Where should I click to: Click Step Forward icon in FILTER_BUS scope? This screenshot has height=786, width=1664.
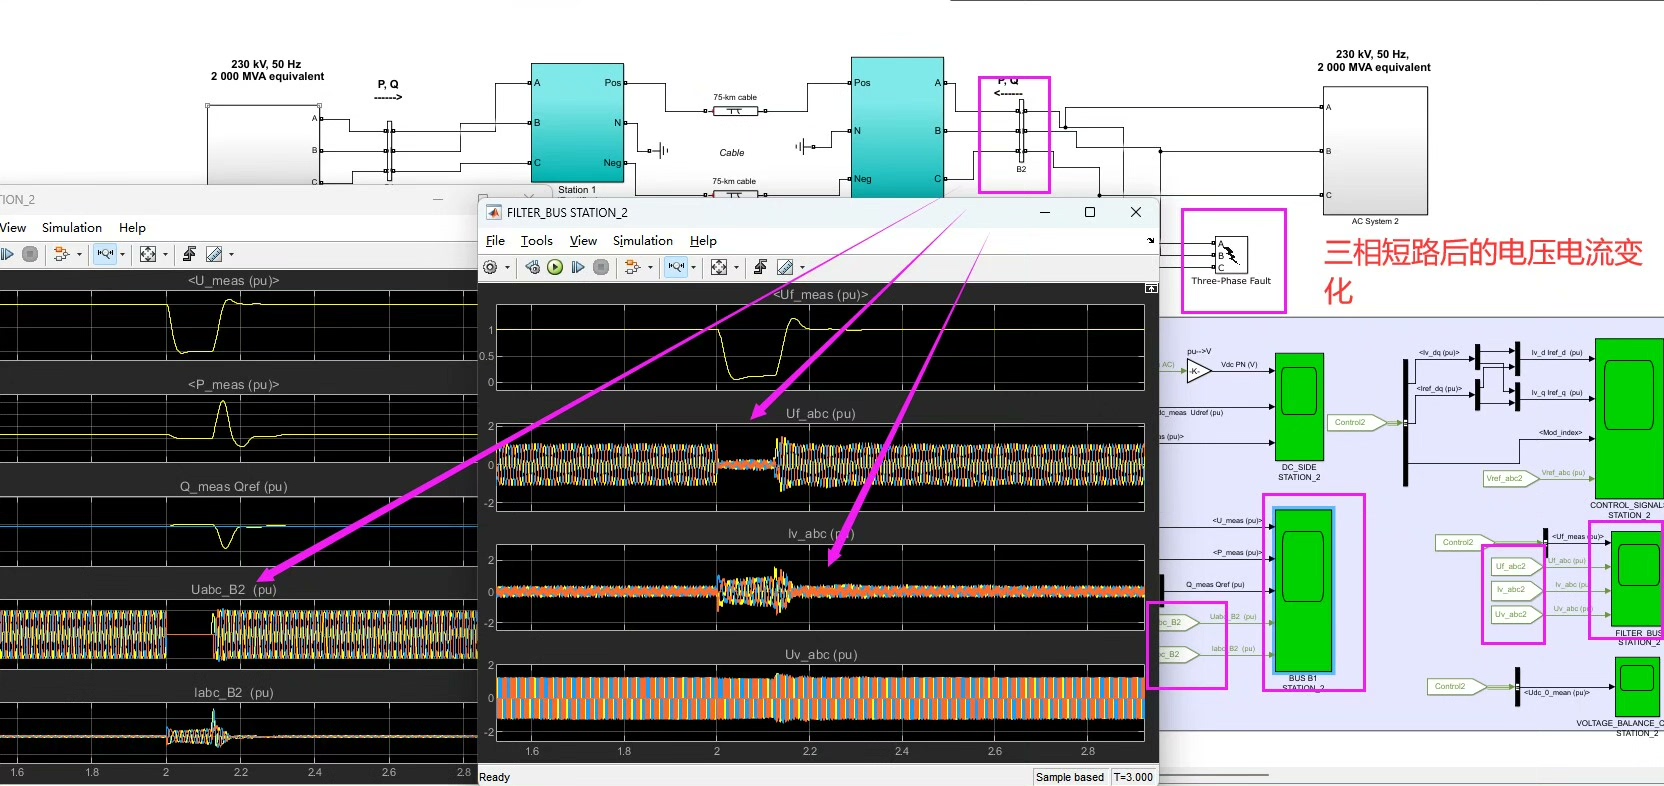(x=578, y=267)
